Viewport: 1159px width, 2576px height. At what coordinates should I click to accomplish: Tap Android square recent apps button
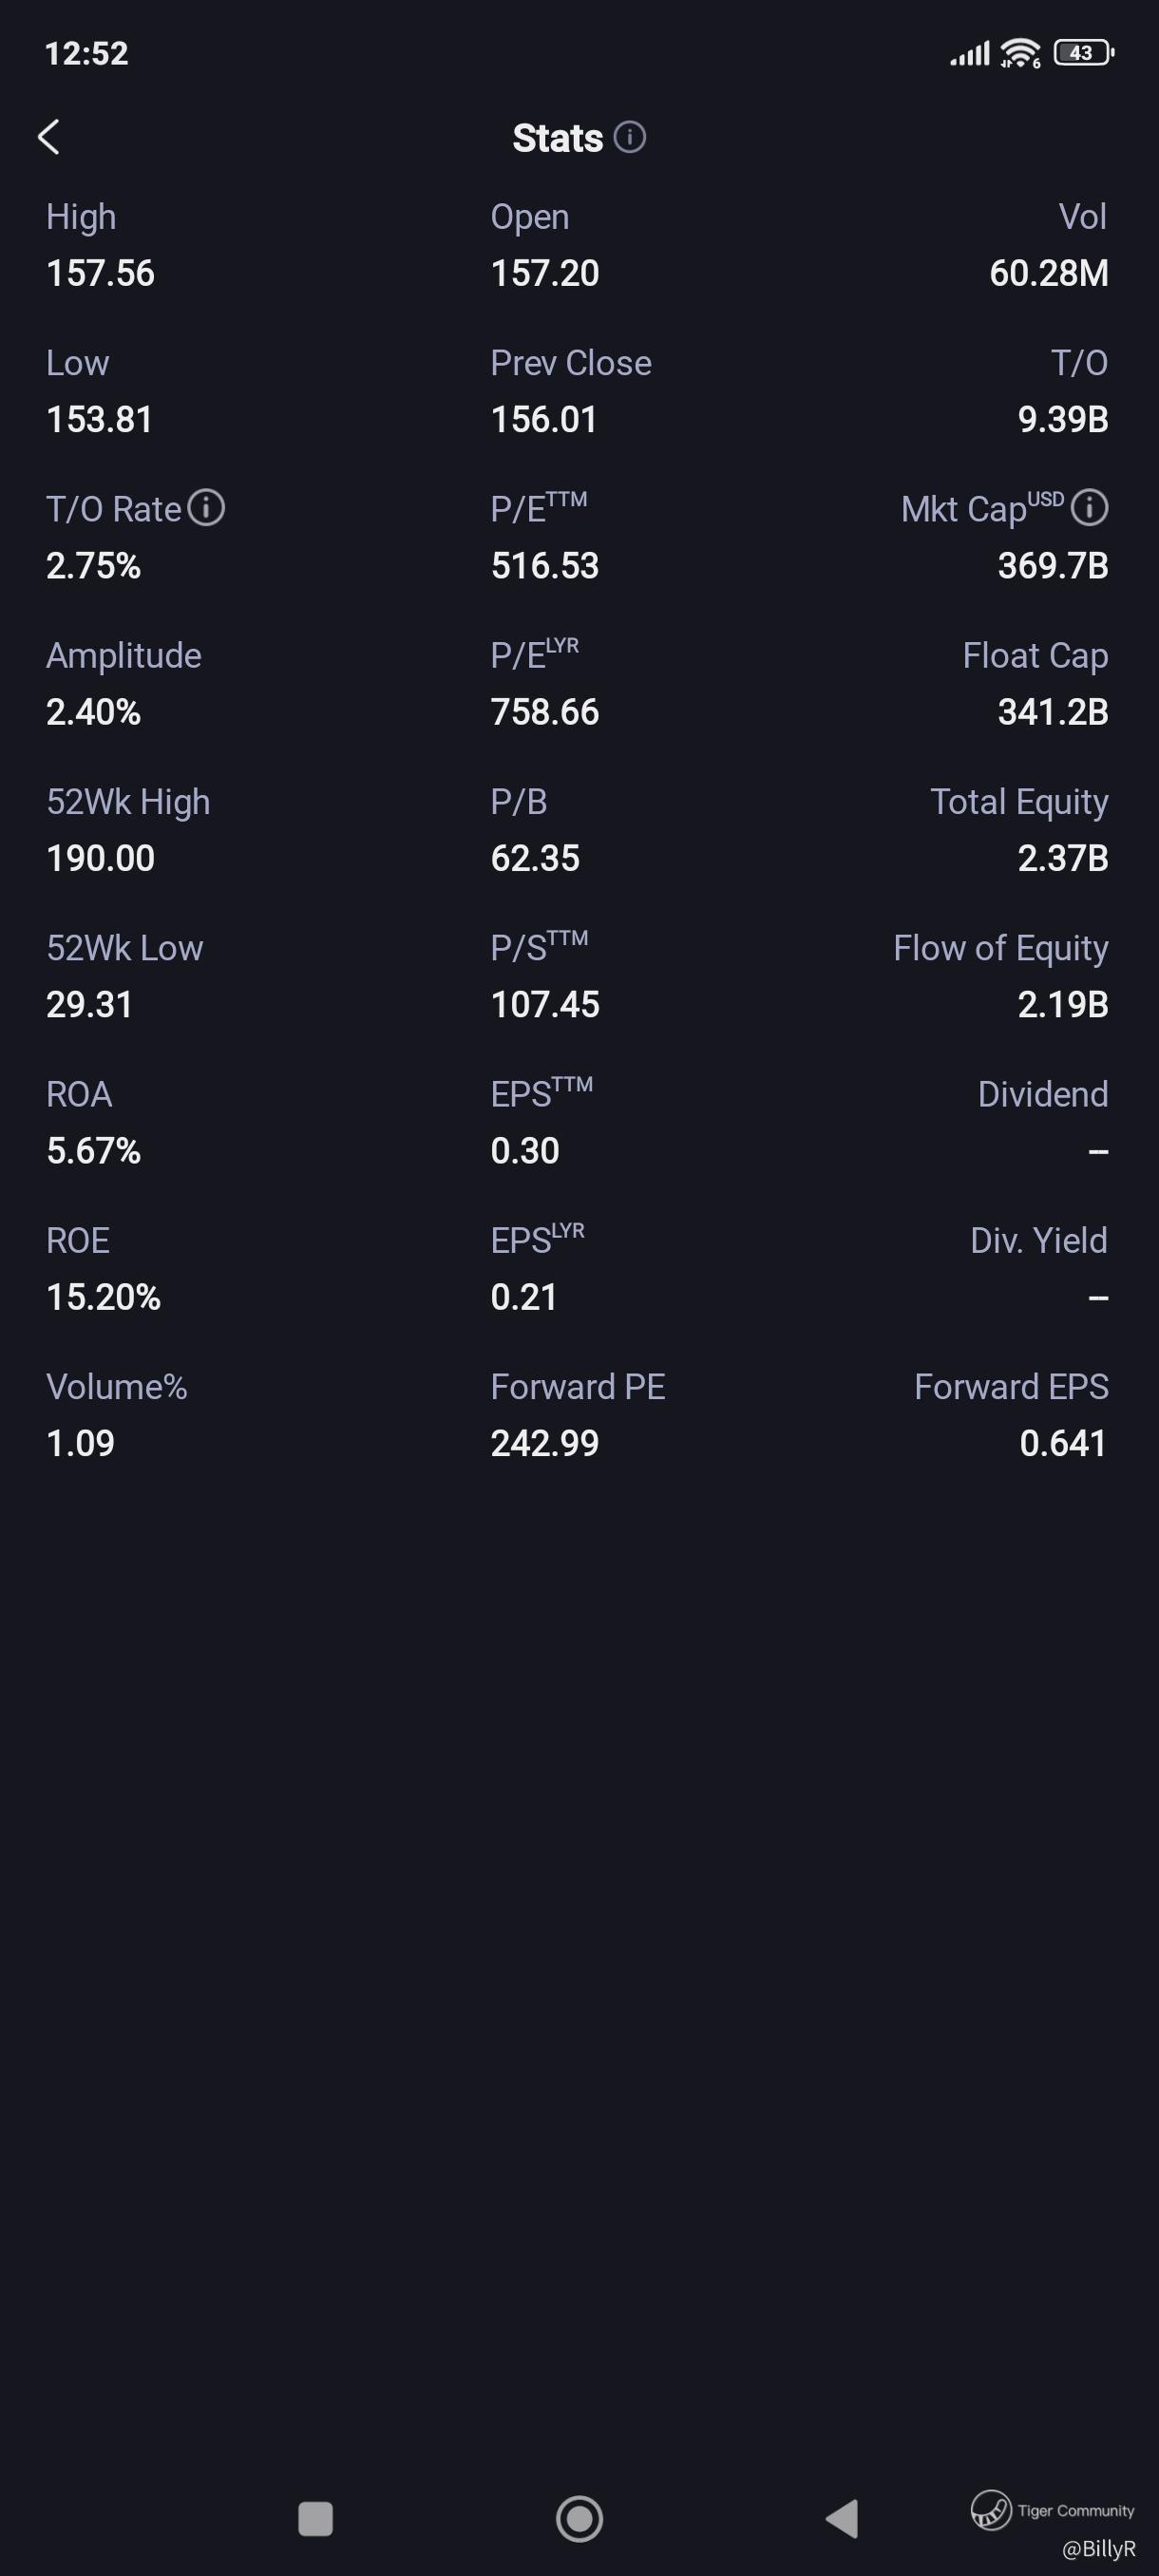(316, 2518)
